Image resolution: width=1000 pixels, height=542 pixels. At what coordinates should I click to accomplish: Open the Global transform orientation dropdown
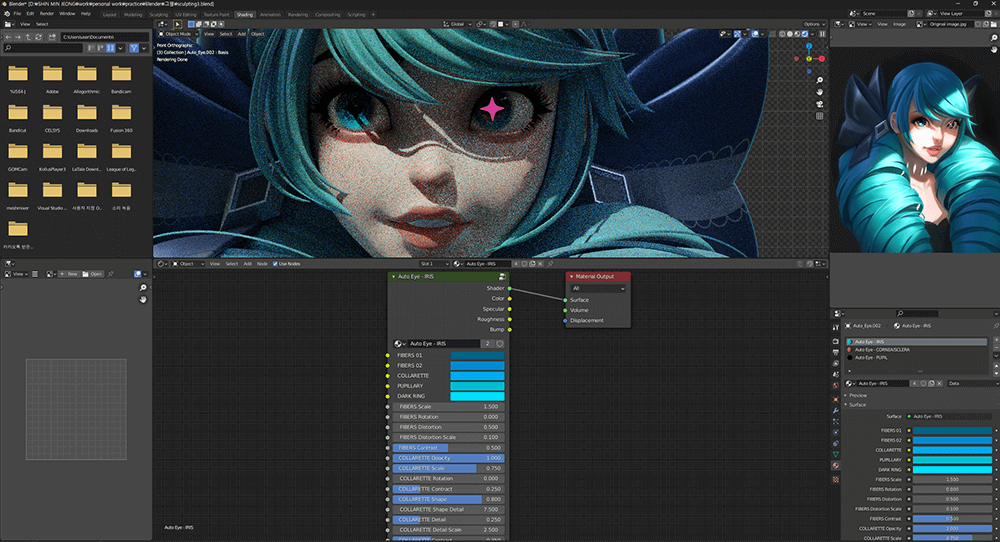[x=458, y=24]
